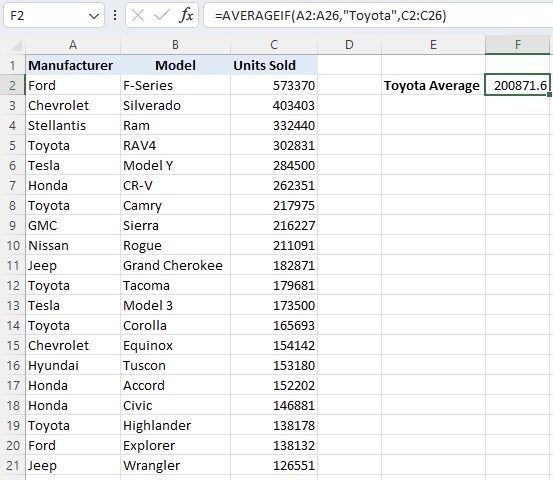
Task: Click the Model header cell
Action: (x=175, y=65)
